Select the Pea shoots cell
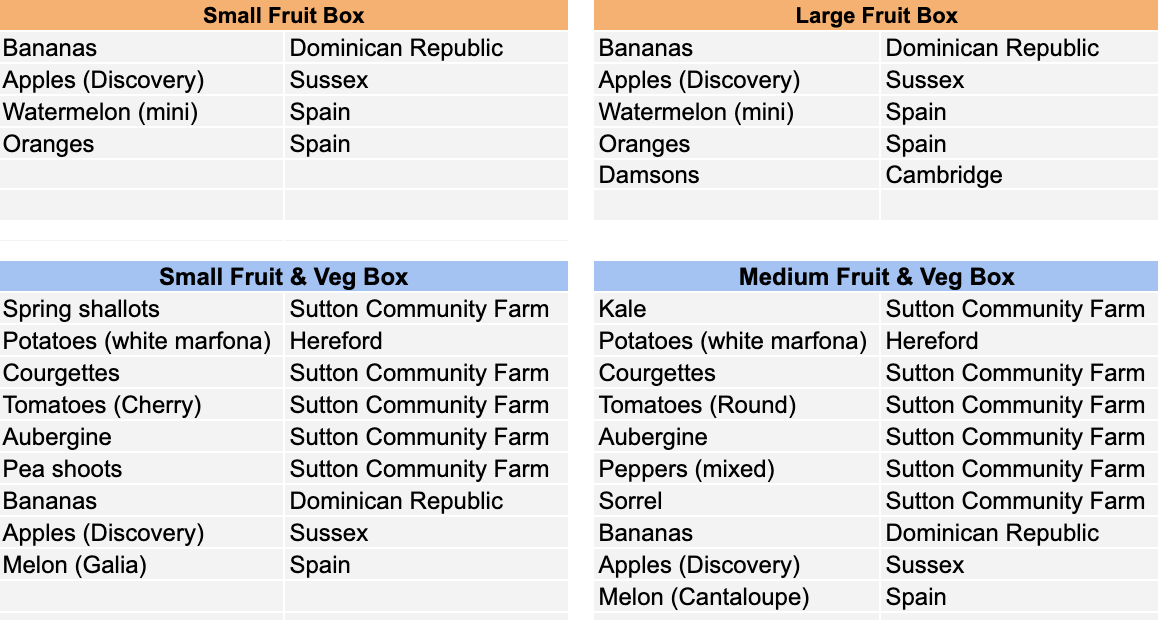The width and height of the screenshot is (1168, 620). coord(142,469)
